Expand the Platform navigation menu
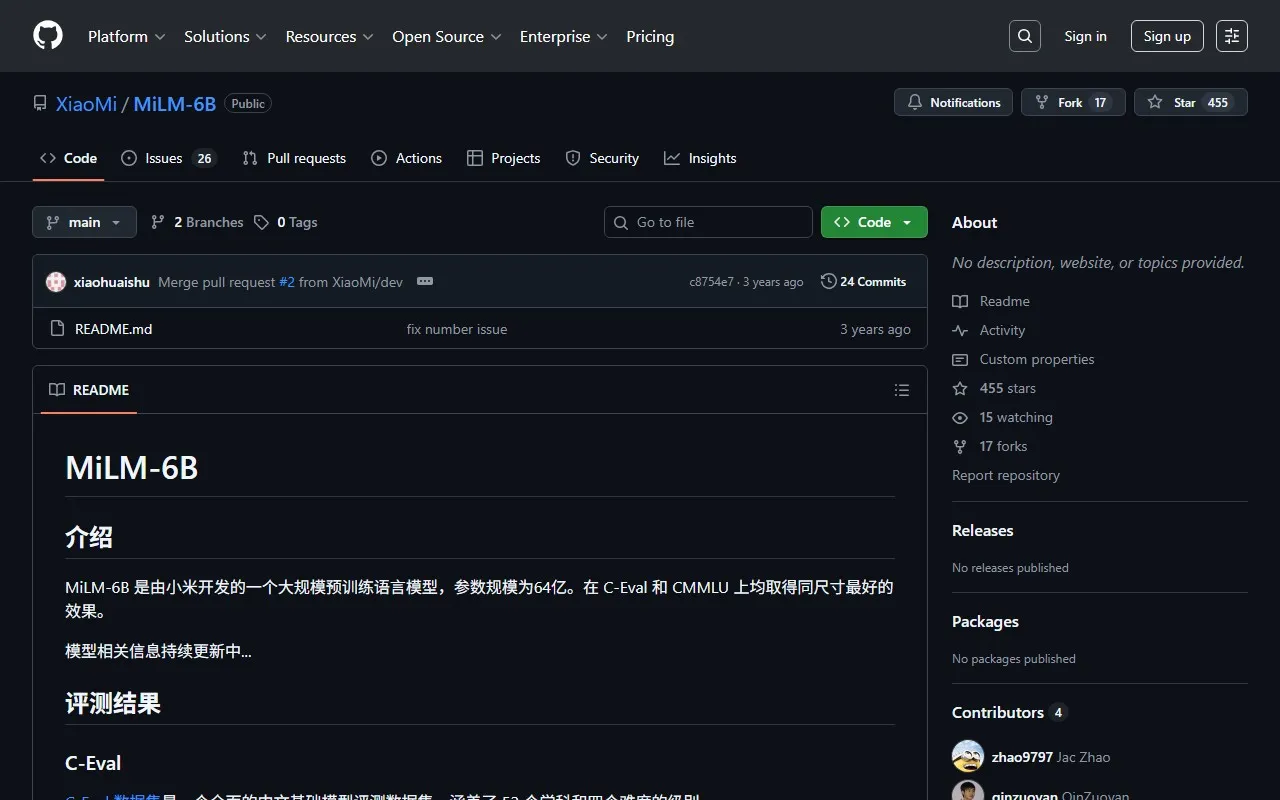1280x800 pixels. click(126, 36)
